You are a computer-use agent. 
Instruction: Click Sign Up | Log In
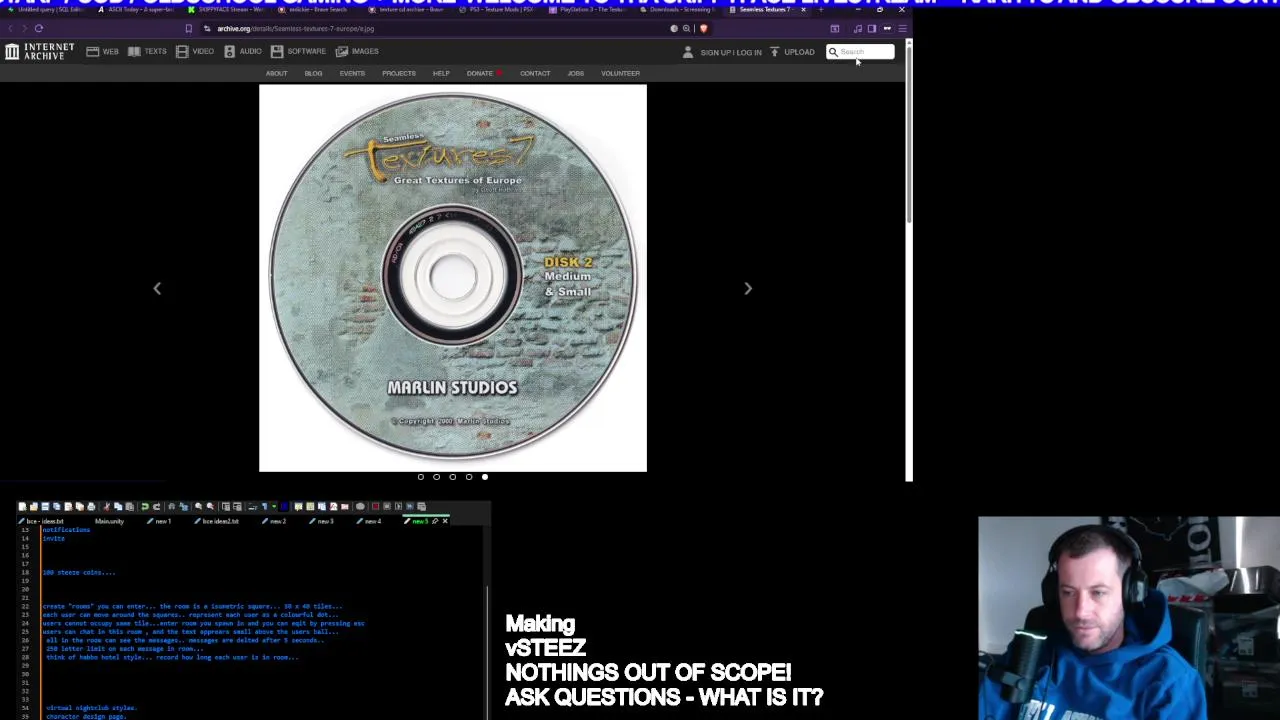pyautogui.click(x=731, y=52)
